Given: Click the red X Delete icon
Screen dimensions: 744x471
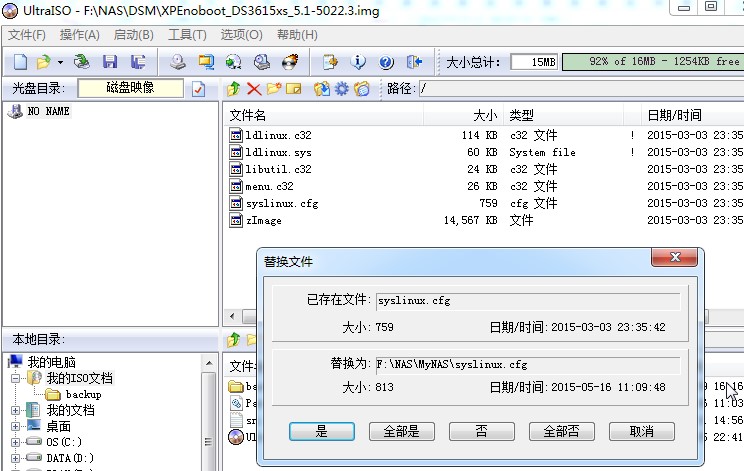Looking at the screenshot, I should [x=254, y=89].
